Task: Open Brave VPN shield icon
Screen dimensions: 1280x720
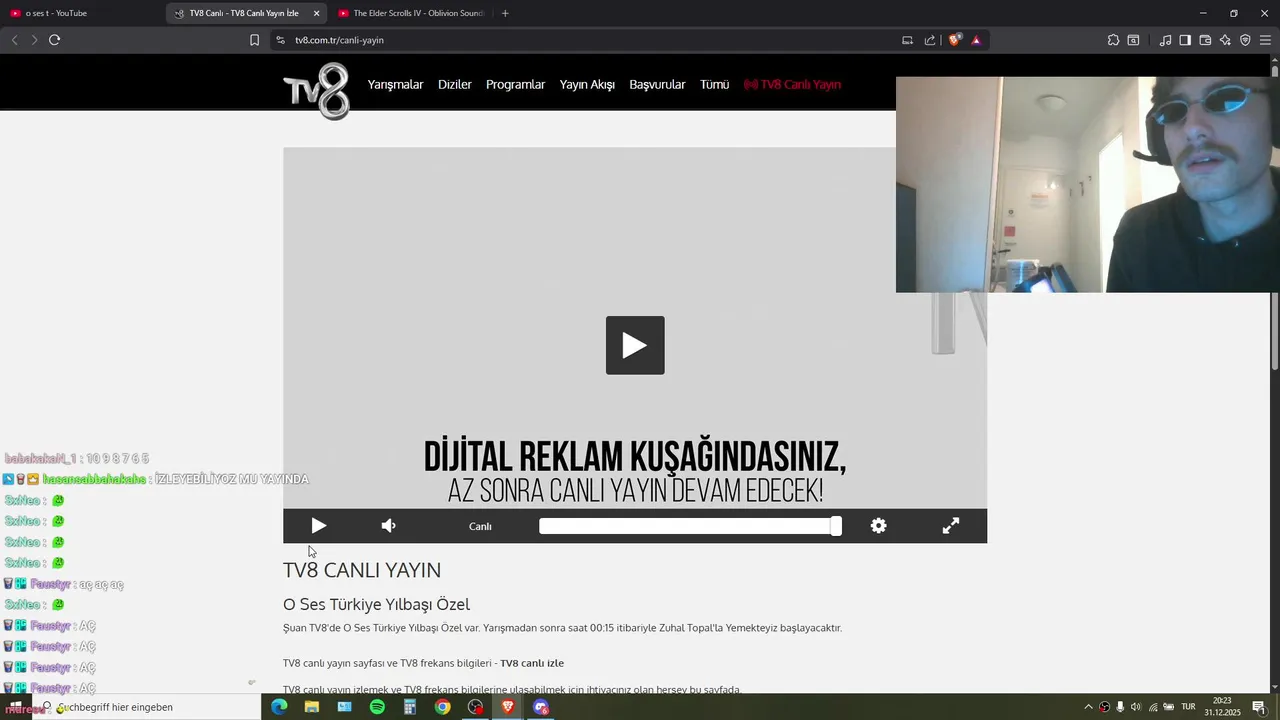Action: click(1245, 40)
